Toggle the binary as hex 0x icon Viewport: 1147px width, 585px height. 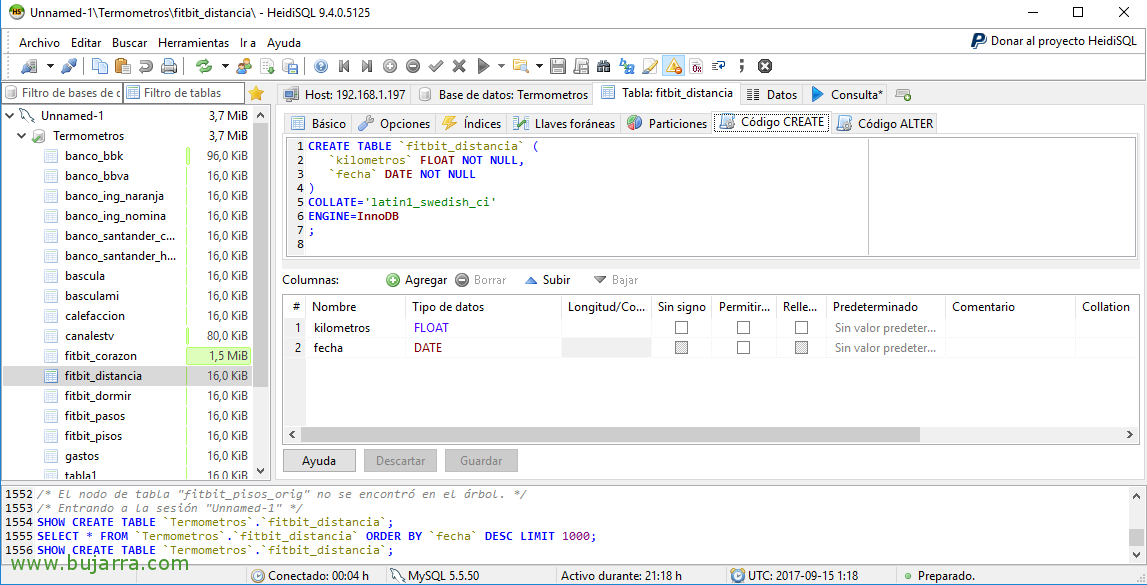[x=696, y=67]
